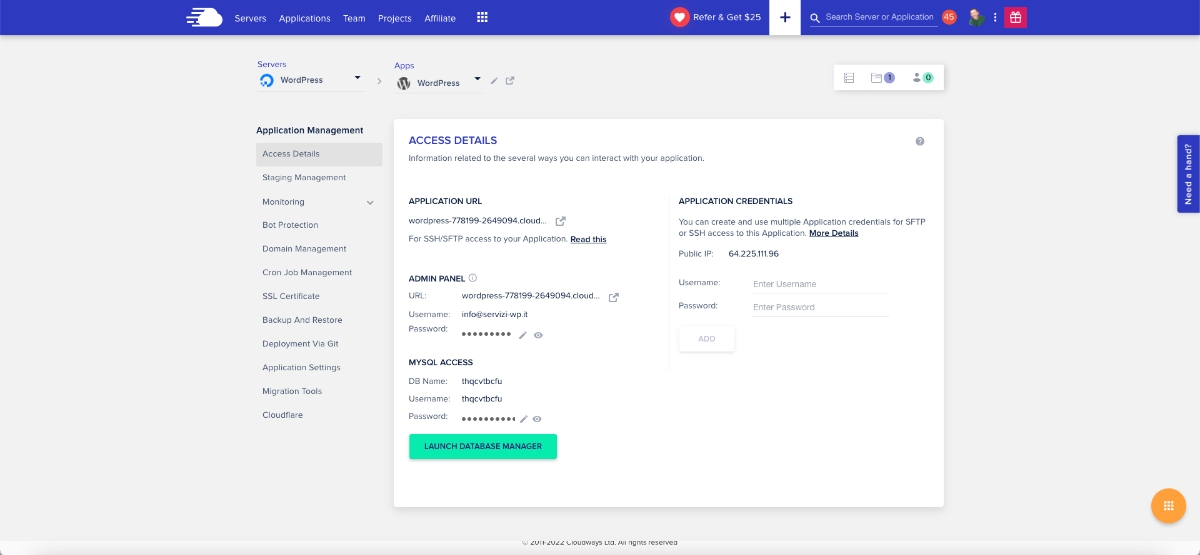
Task: Click the Cloudways cloud logo
Action: (204, 17)
